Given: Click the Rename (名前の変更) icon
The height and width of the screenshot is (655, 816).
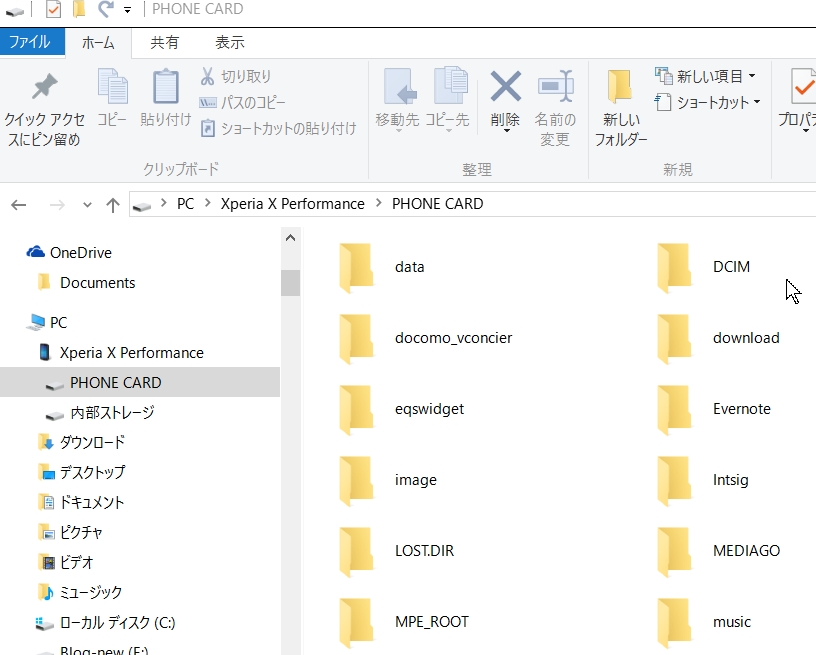Looking at the screenshot, I should [555, 87].
